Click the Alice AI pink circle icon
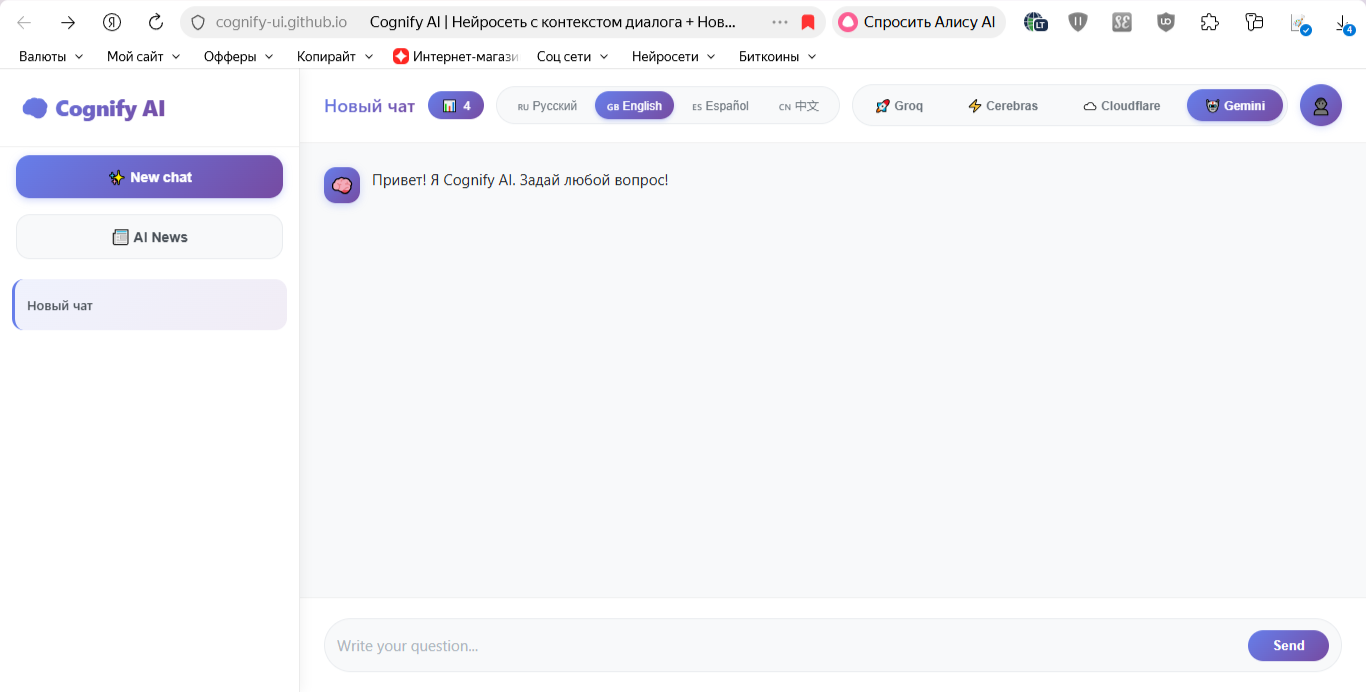This screenshot has width=1366, height=692. pos(848,22)
